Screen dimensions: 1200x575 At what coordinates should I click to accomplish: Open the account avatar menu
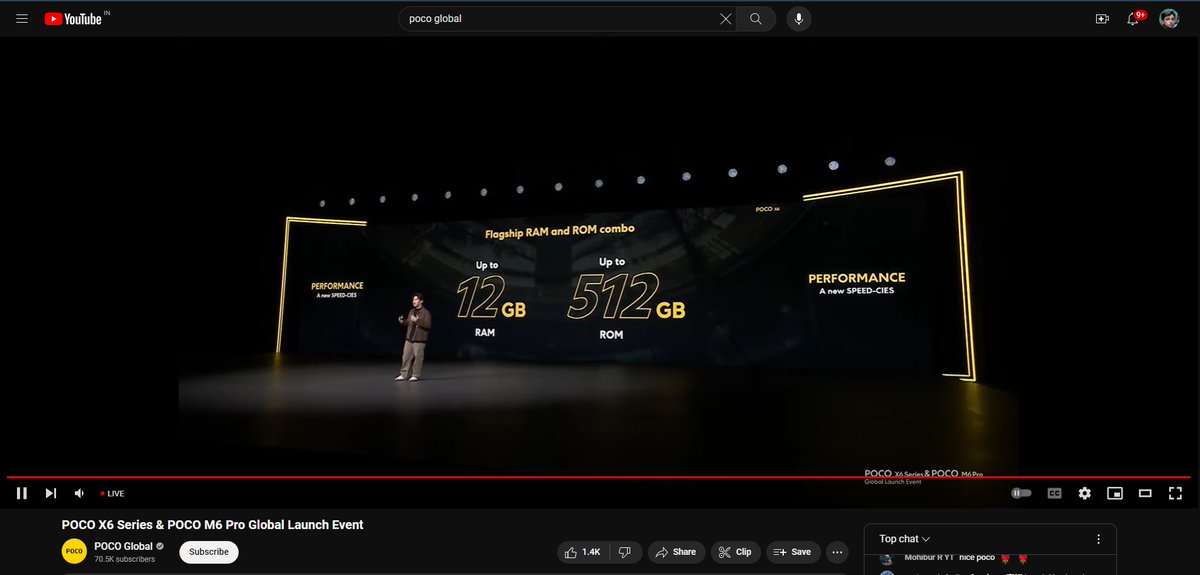point(1169,19)
